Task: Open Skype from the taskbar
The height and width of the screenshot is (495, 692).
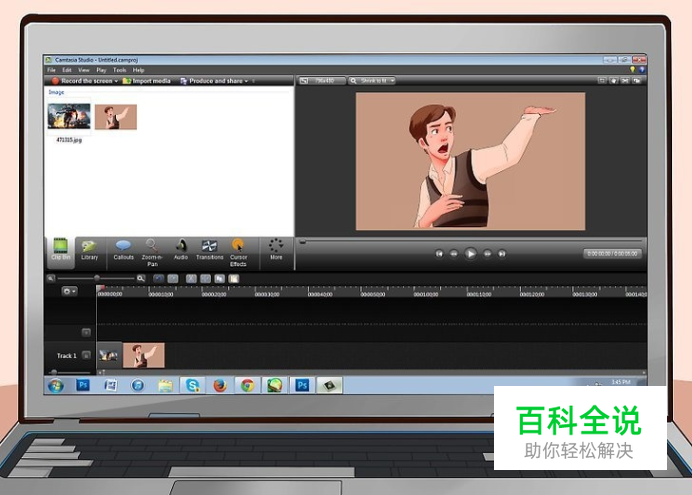Action: pos(192,386)
